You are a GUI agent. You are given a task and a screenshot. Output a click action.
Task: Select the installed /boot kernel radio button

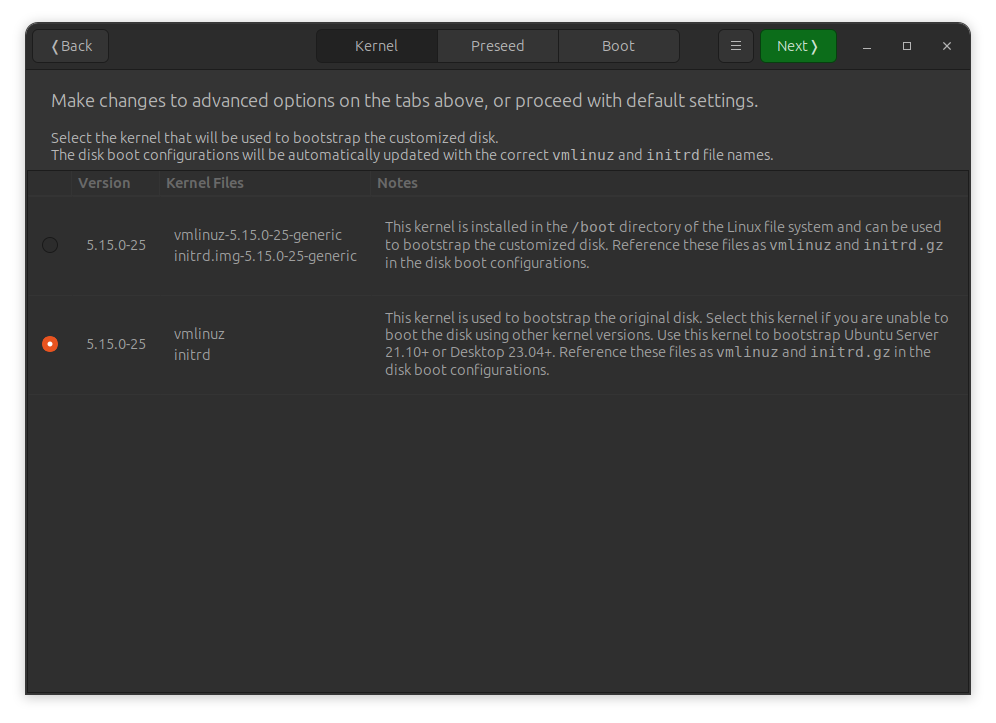point(50,244)
